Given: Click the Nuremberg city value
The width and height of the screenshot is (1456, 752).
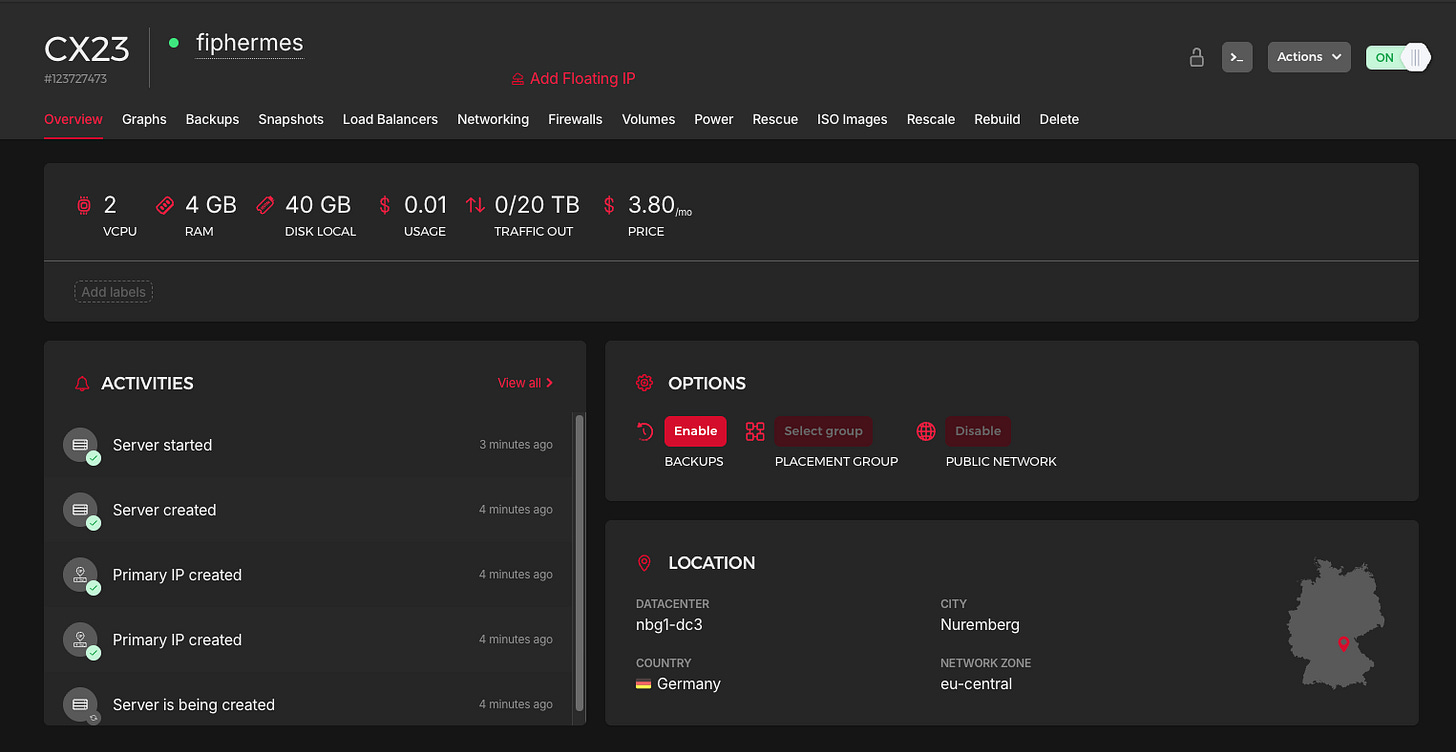Looking at the screenshot, I should pos(980,625).
